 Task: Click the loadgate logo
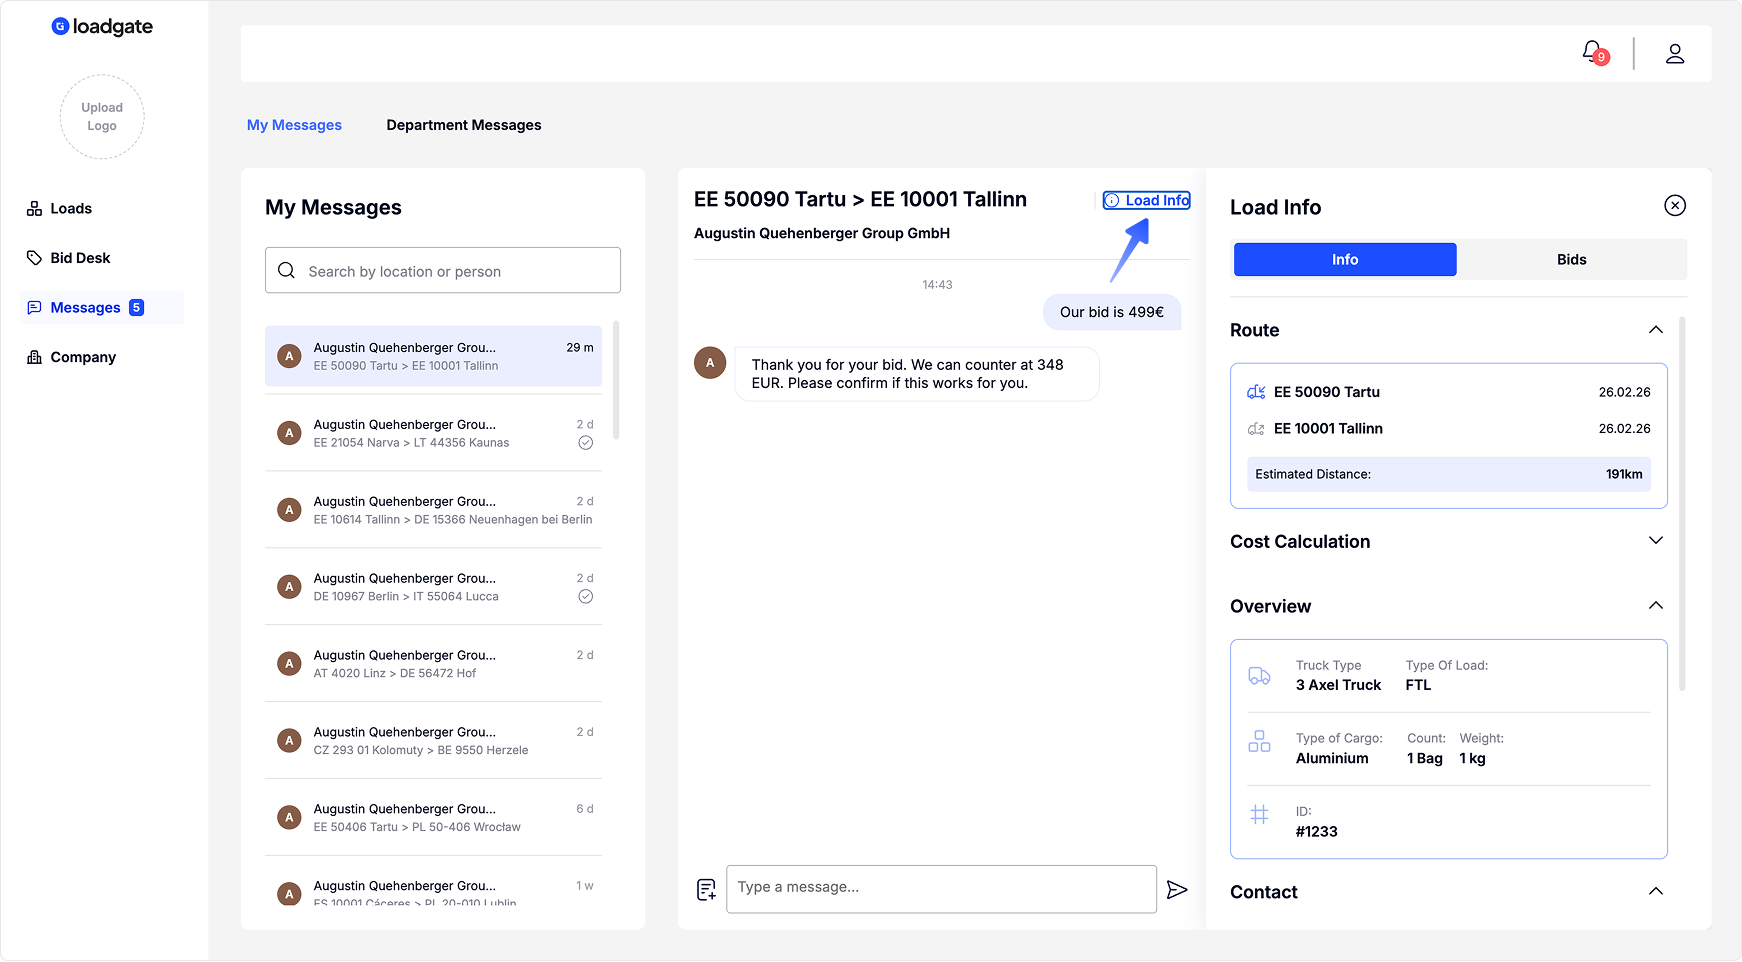102,27
